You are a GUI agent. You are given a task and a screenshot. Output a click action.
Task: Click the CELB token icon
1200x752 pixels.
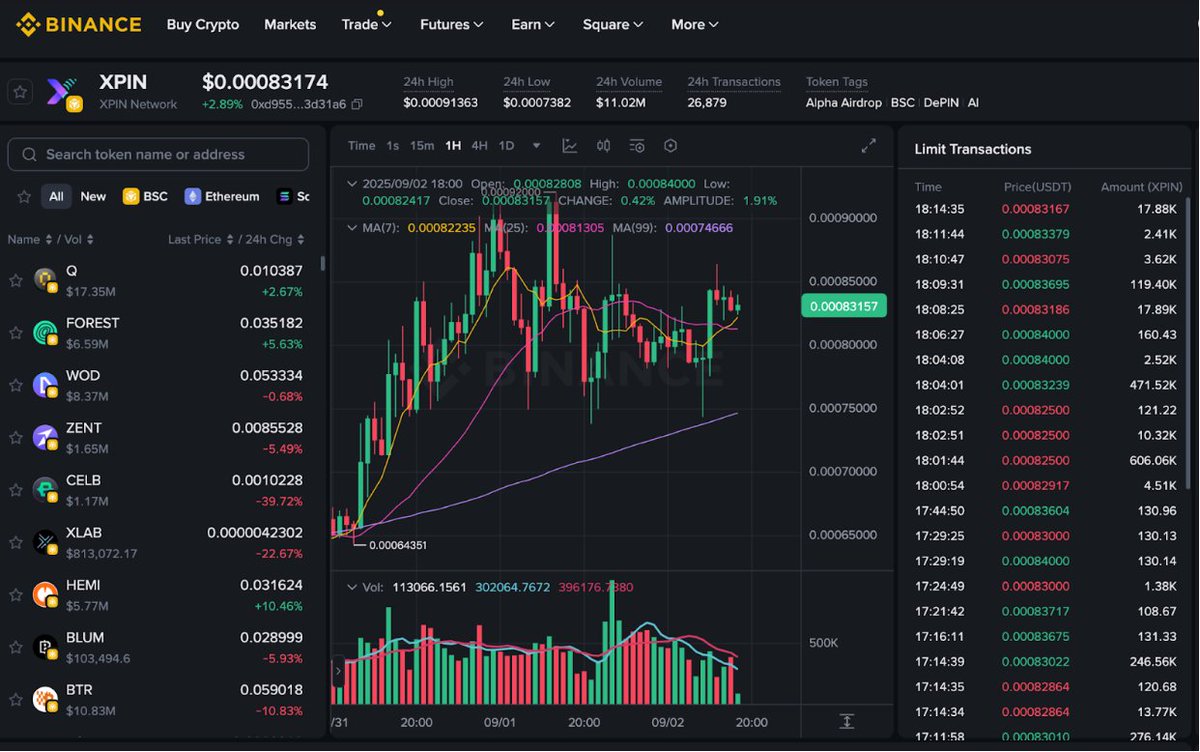click(x=45, y=490)
